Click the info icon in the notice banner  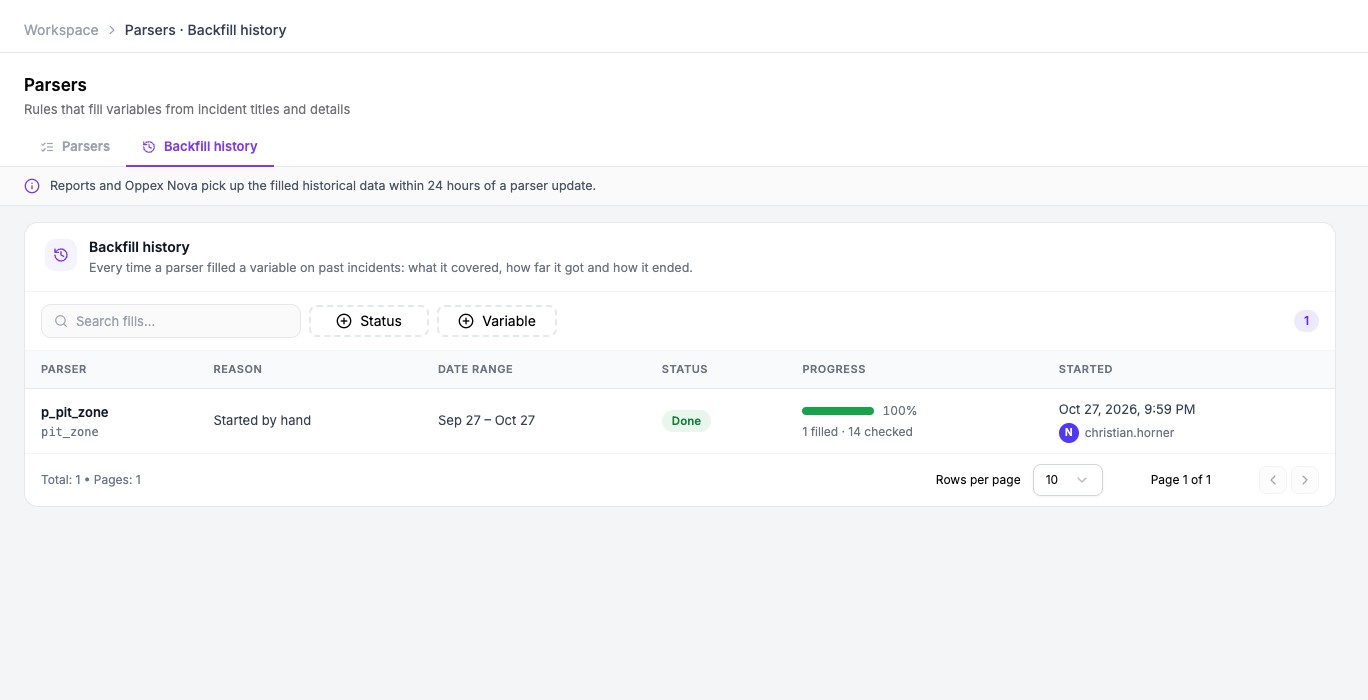pyautogui.click(x=32, y=186)
